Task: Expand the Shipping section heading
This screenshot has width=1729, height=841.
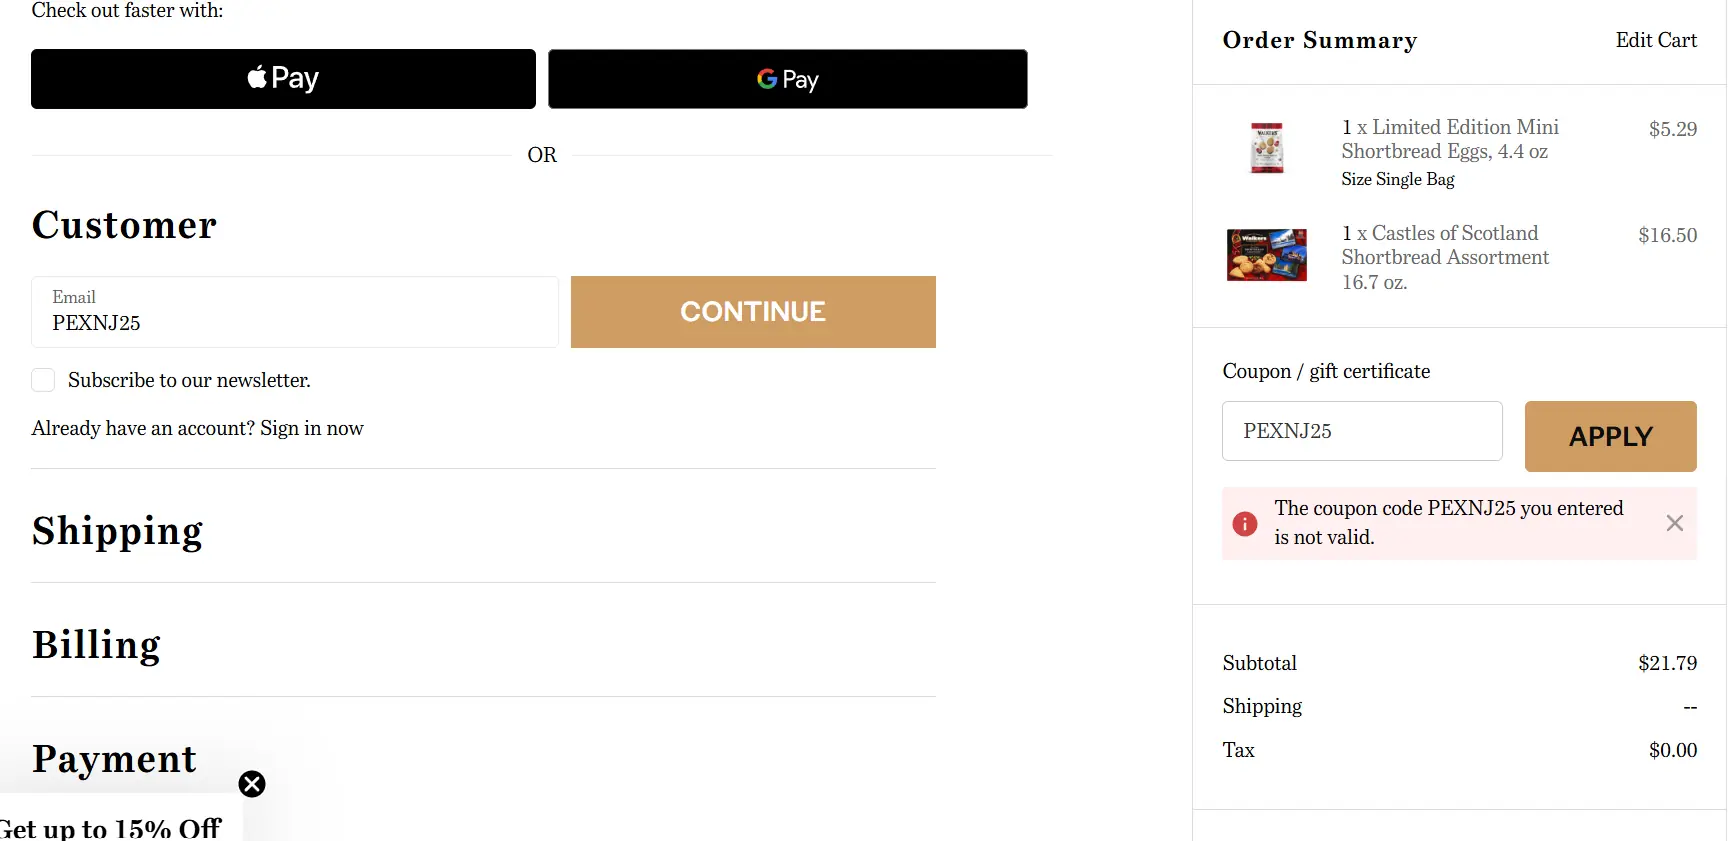Action: (x=117, y=531)
